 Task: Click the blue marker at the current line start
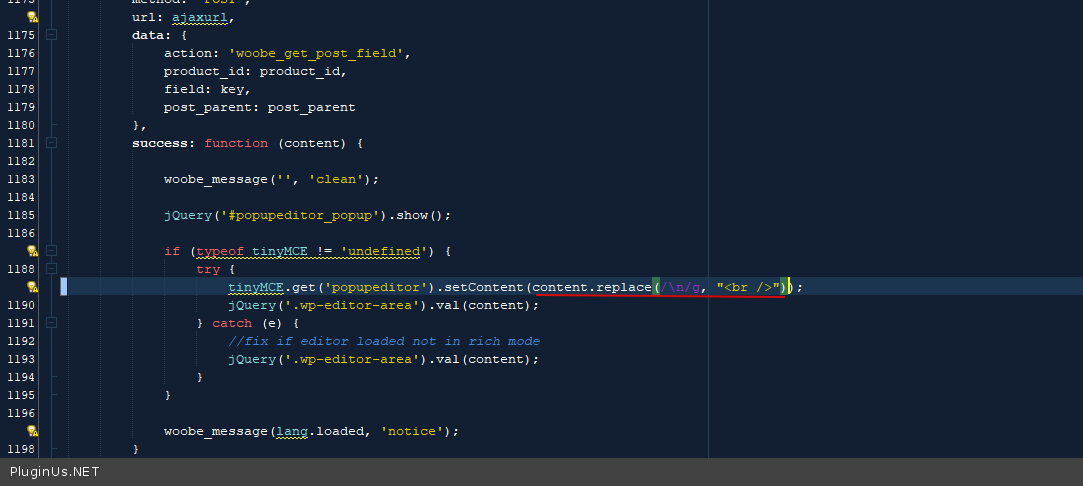[x=64, y=287]
